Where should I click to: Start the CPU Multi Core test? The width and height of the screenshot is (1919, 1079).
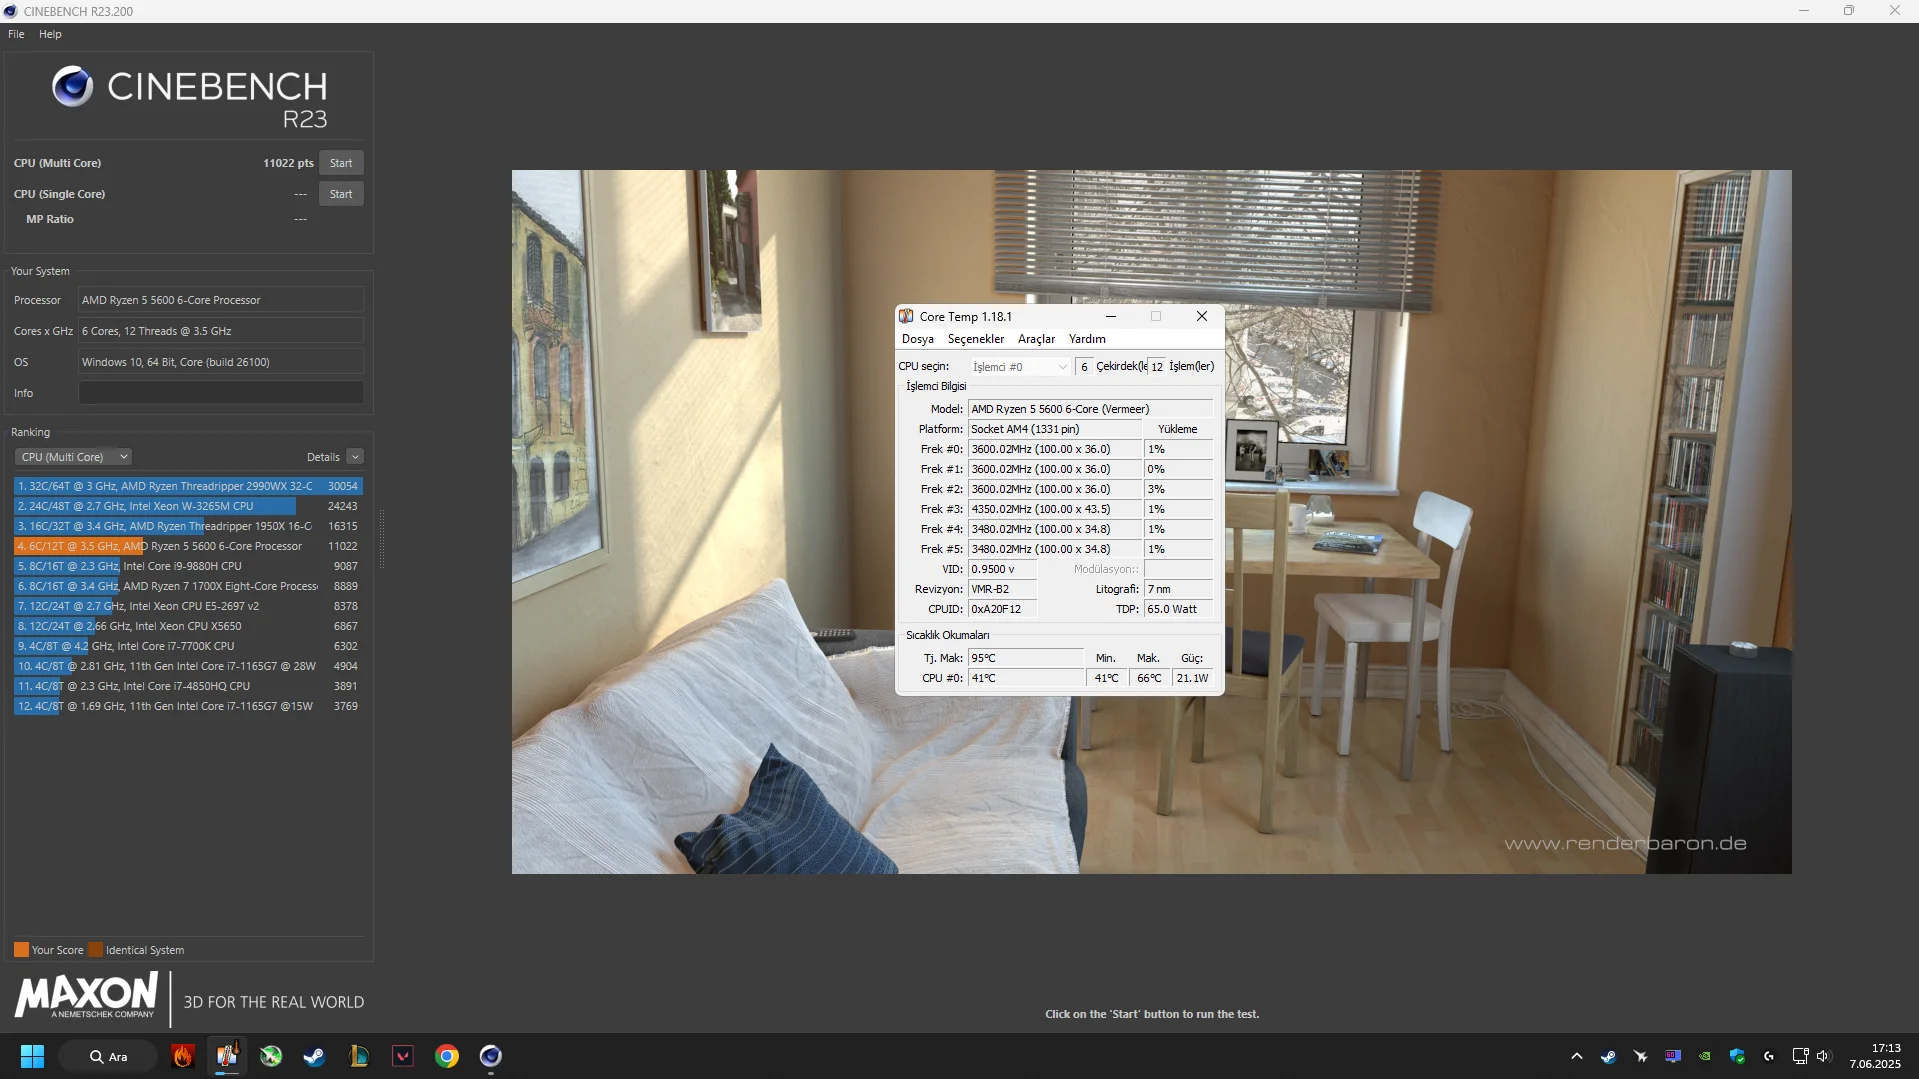coord(341,163)
